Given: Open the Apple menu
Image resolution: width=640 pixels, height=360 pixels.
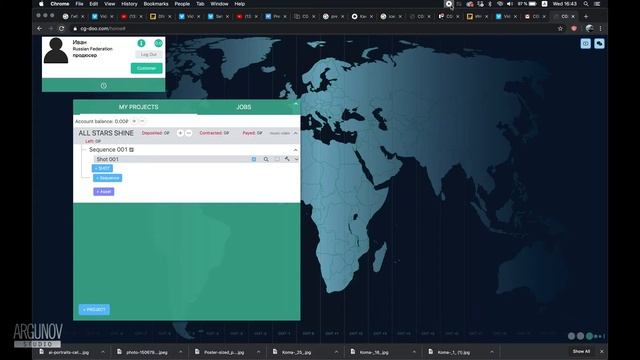Looking at the screenshot, I should [41, 4].
